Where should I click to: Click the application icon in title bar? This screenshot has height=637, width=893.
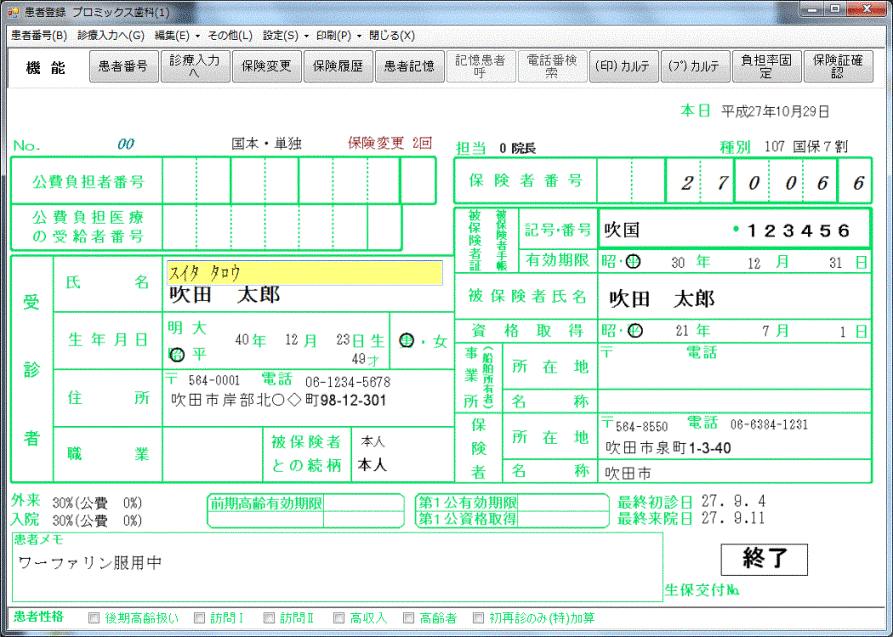pos(13,11)
